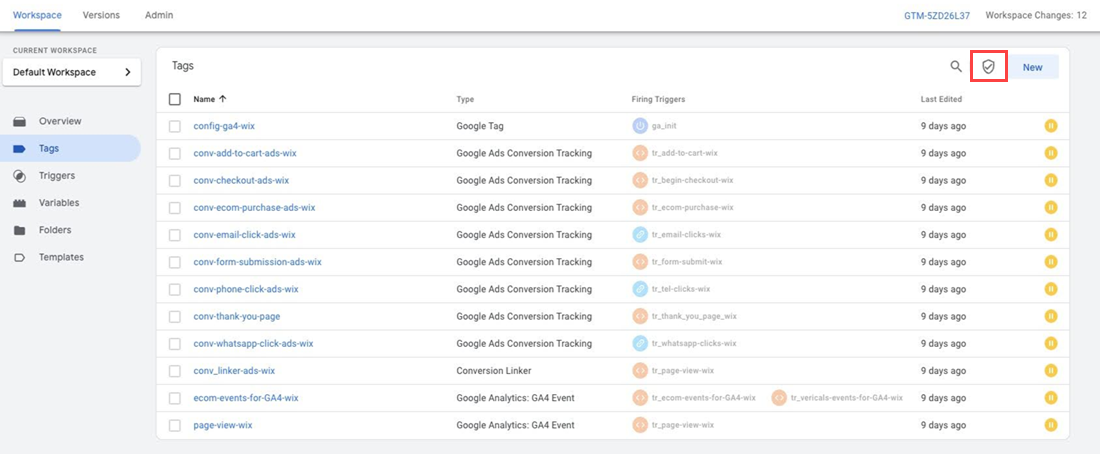Screen dimensions: 1100x454
Task: Open the conv-thank-you-page tag
Action: [x=236, y=316]
